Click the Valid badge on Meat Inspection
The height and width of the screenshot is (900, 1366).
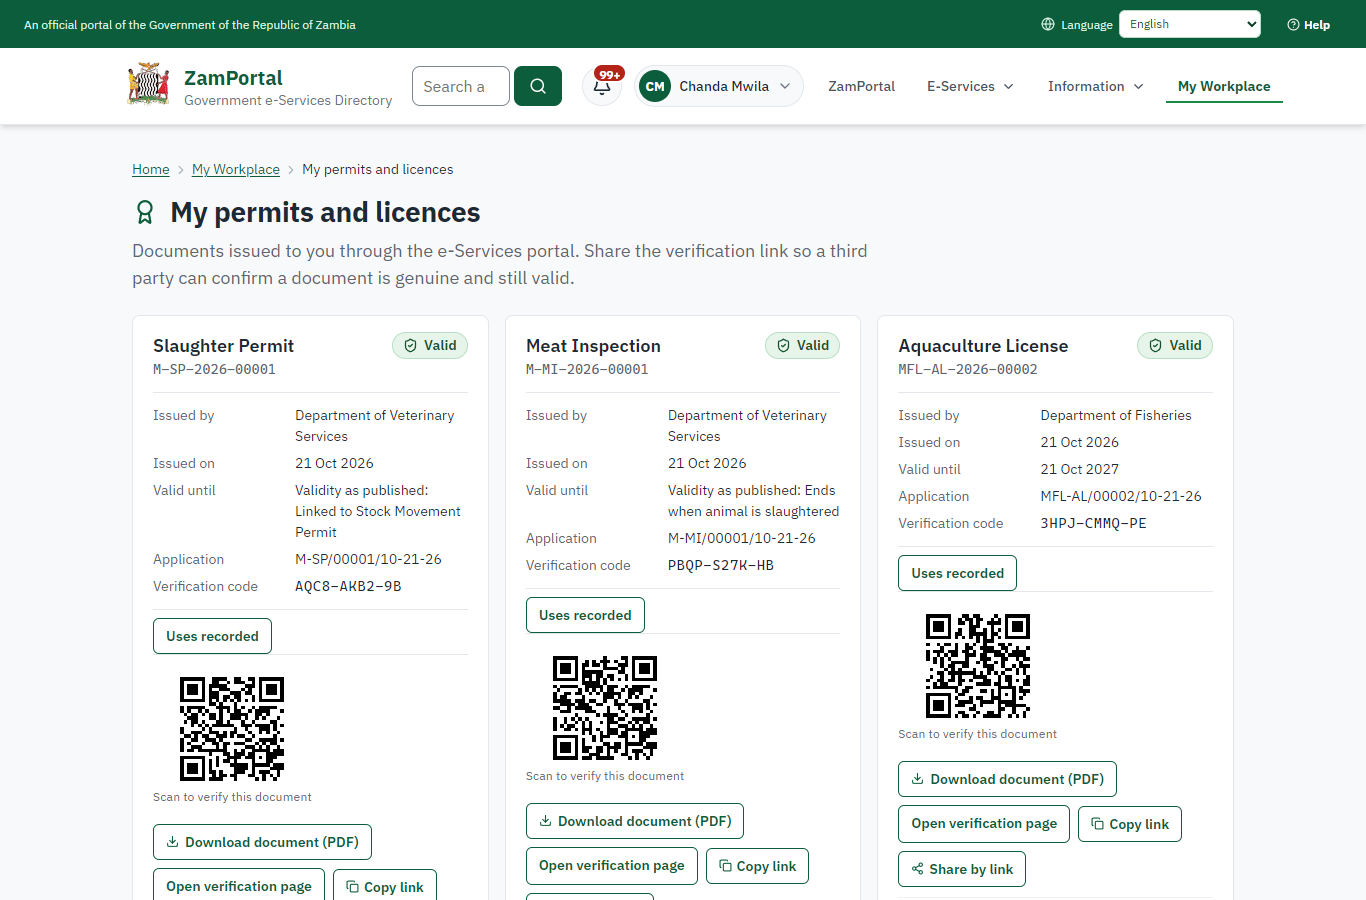[803, 346]
